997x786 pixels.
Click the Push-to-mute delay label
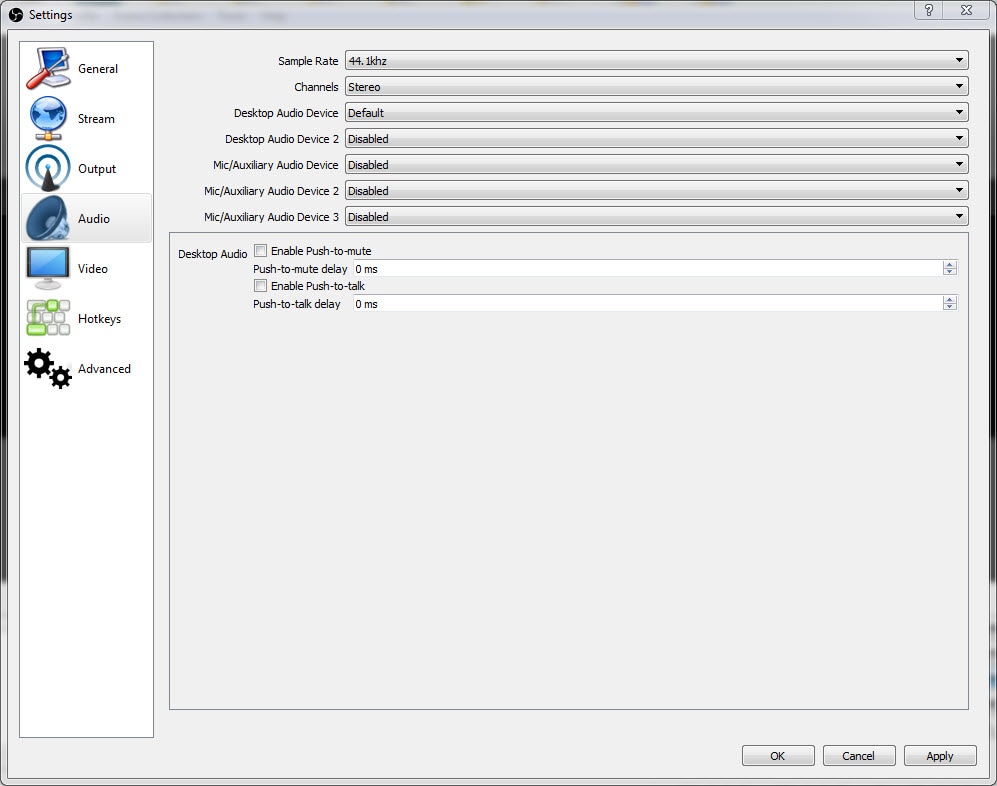click(x=300, y=269)
